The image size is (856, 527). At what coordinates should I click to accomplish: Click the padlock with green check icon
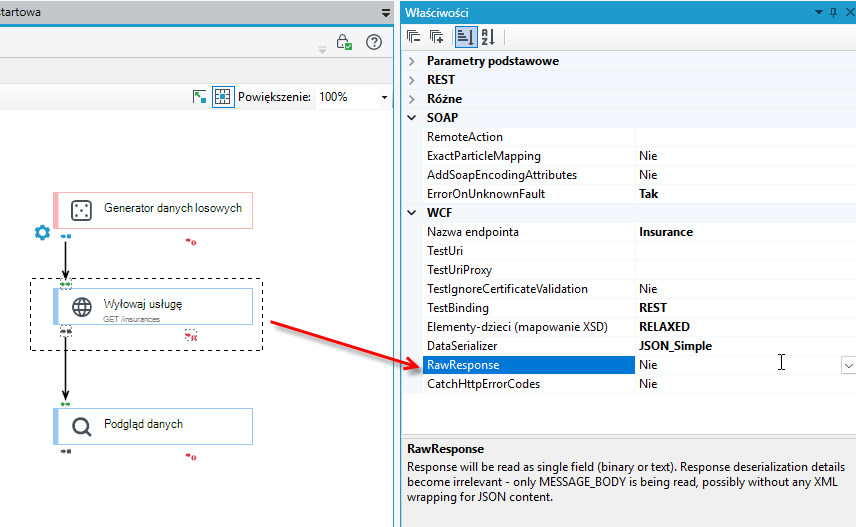pos(344,42)
